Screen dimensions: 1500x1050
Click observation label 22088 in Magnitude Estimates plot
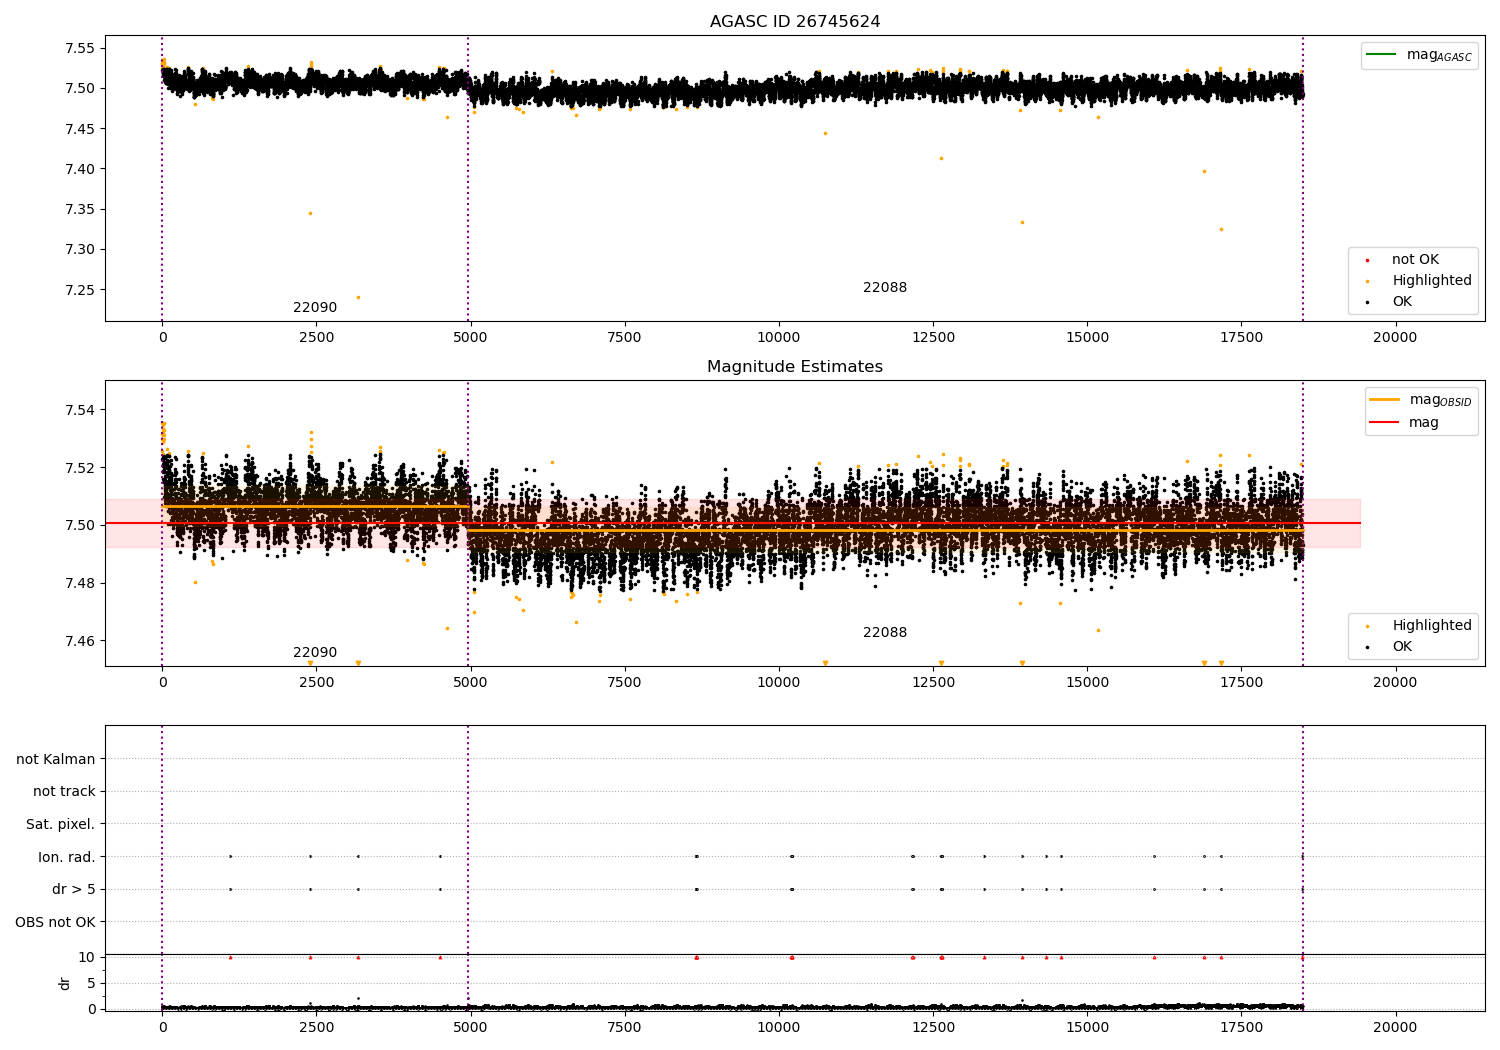[885, 632]
